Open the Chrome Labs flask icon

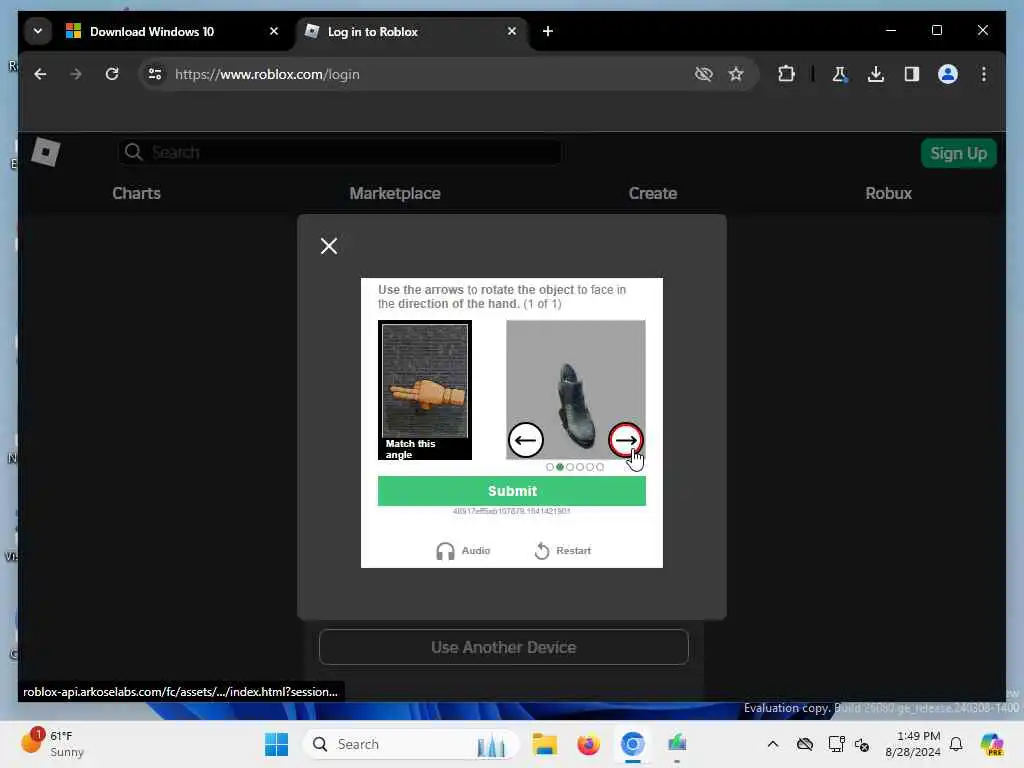tap(840, 74)
